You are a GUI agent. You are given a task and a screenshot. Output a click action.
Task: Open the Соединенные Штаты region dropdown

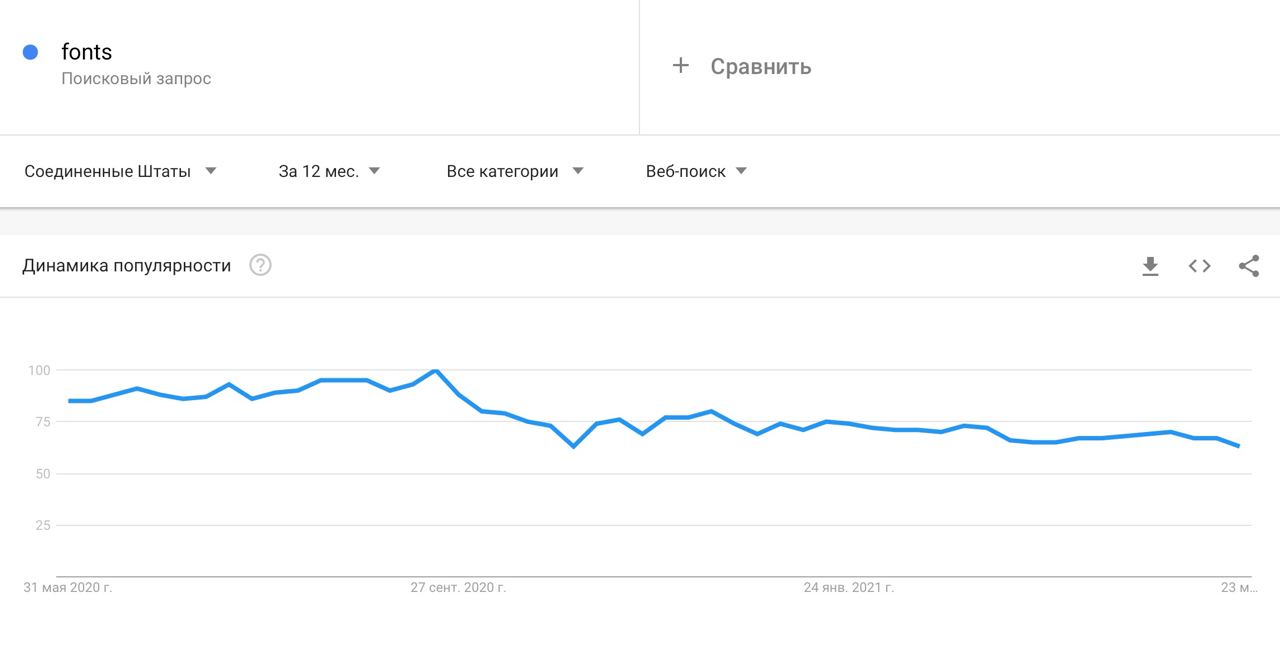(x=120, y=171)
